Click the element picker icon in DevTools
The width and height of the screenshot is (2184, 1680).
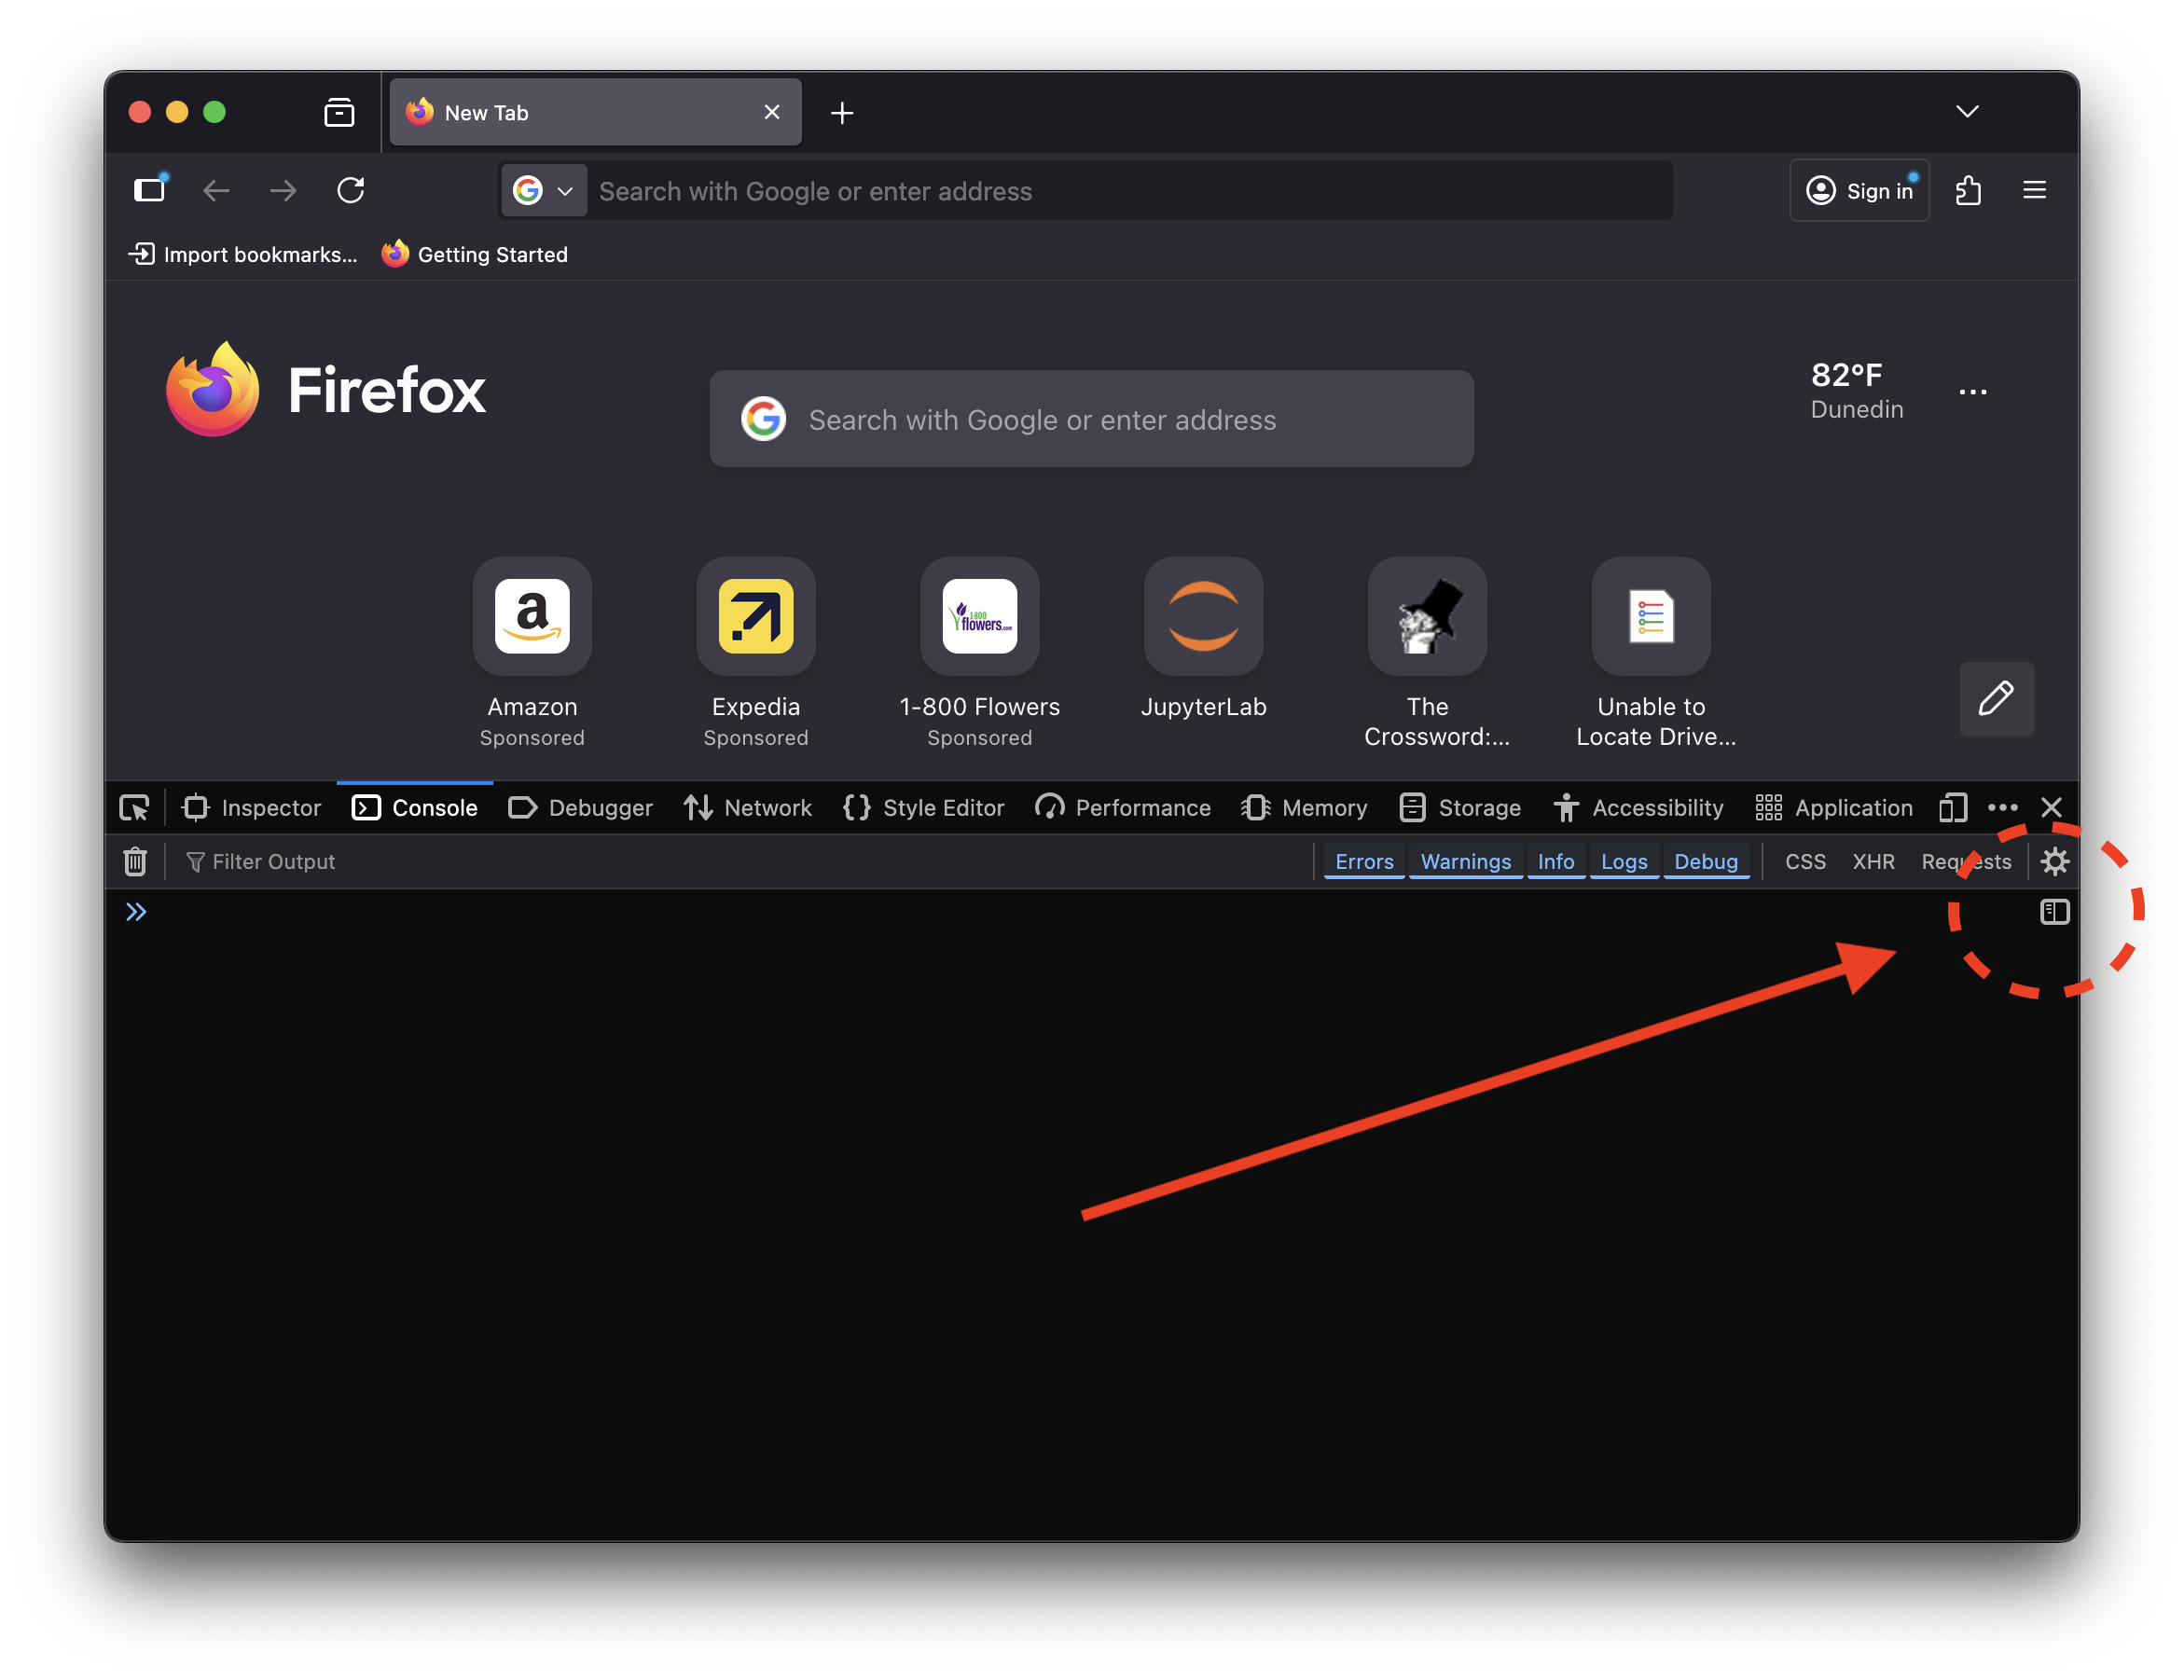pyautogui.click(x=134, y=807)
